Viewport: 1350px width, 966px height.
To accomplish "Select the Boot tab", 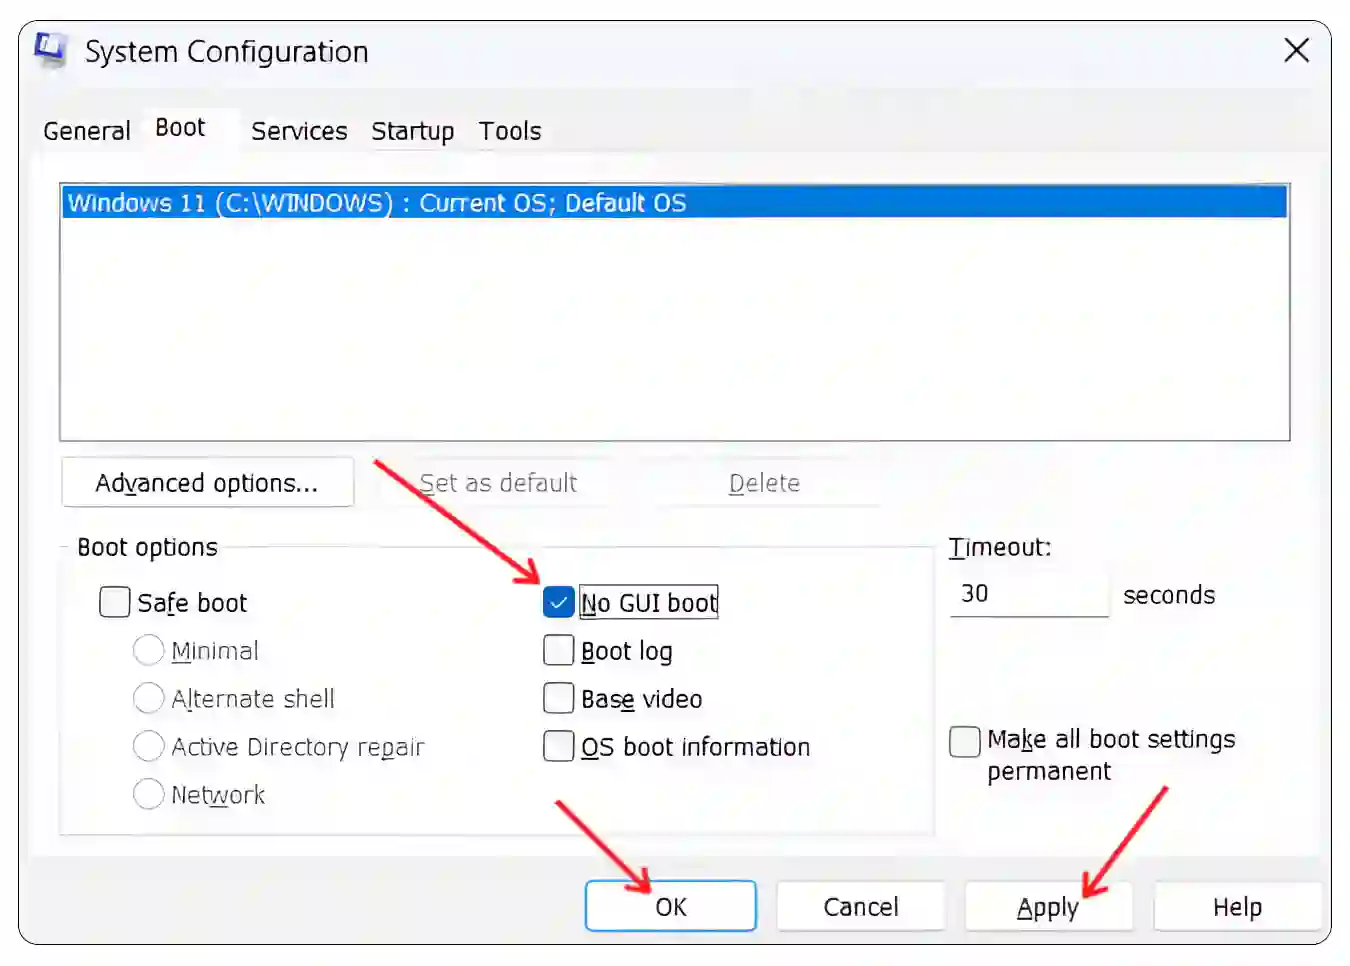I will (180, 128).
